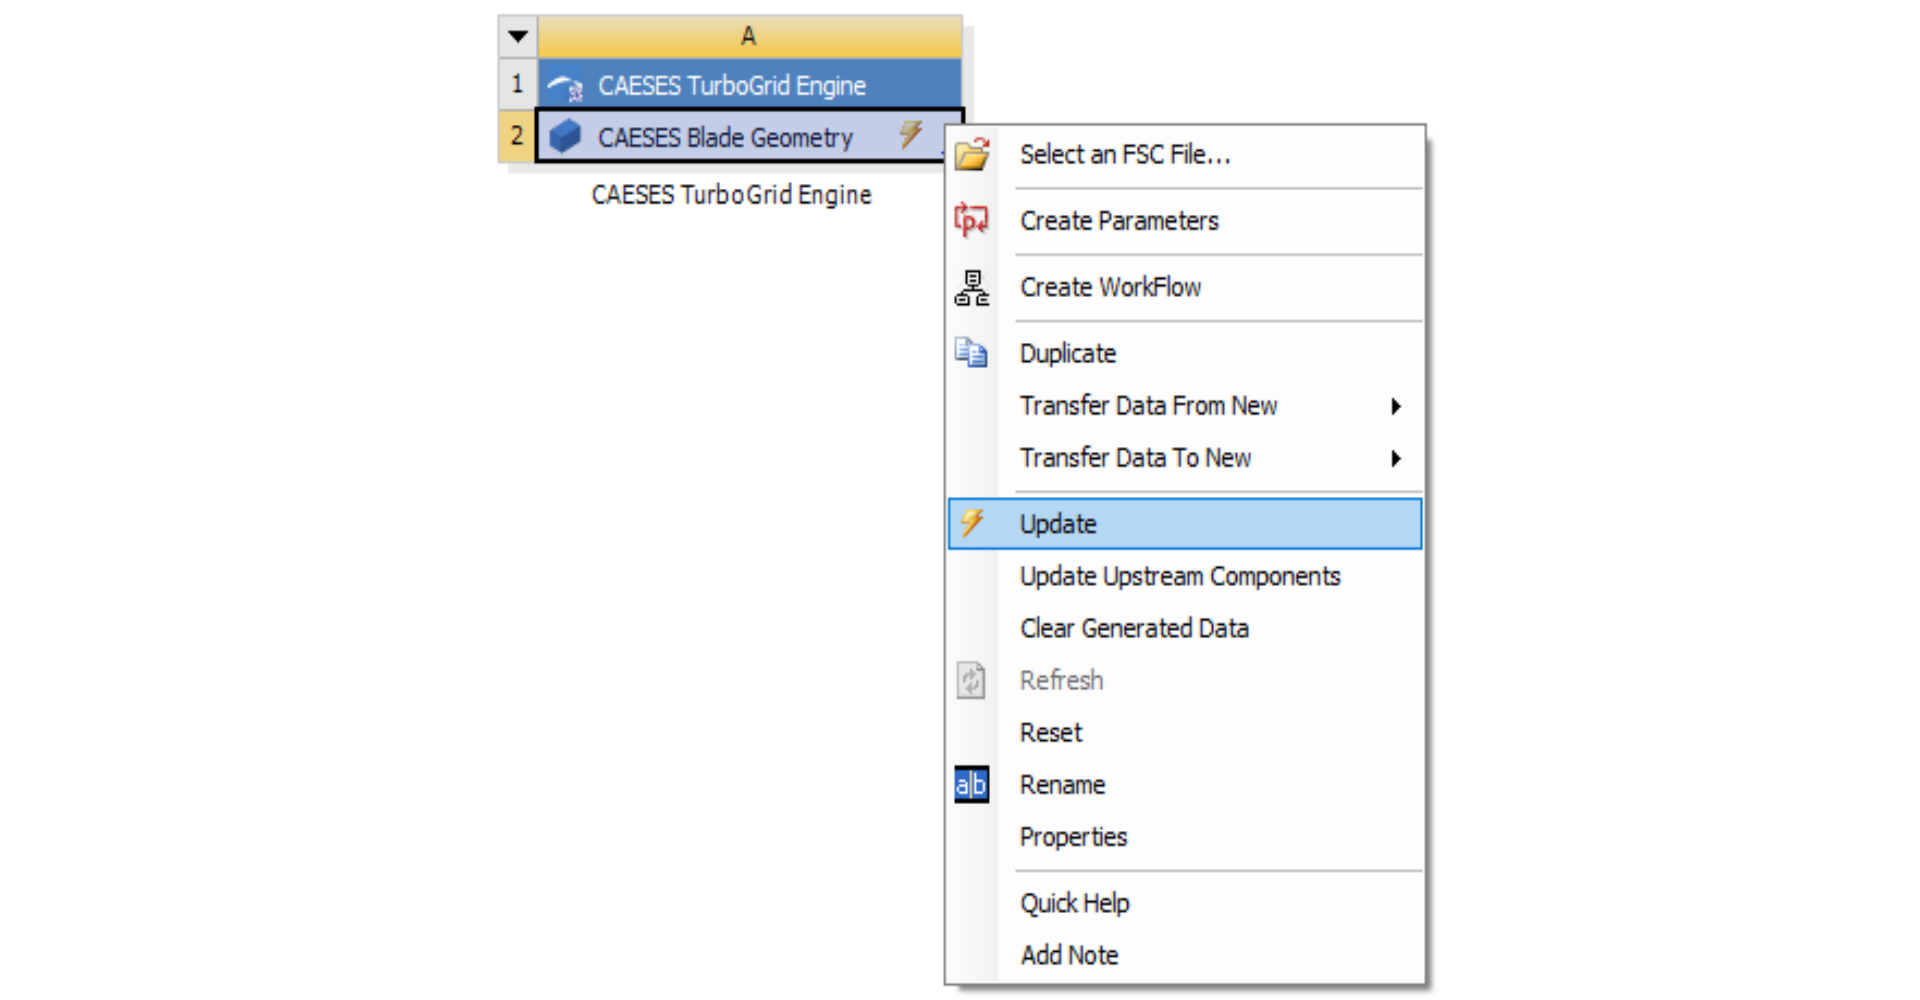Viewport: 1920px width, 1000px height.
Task: Click the Duplicate pages icon
Action: point(971,353)
